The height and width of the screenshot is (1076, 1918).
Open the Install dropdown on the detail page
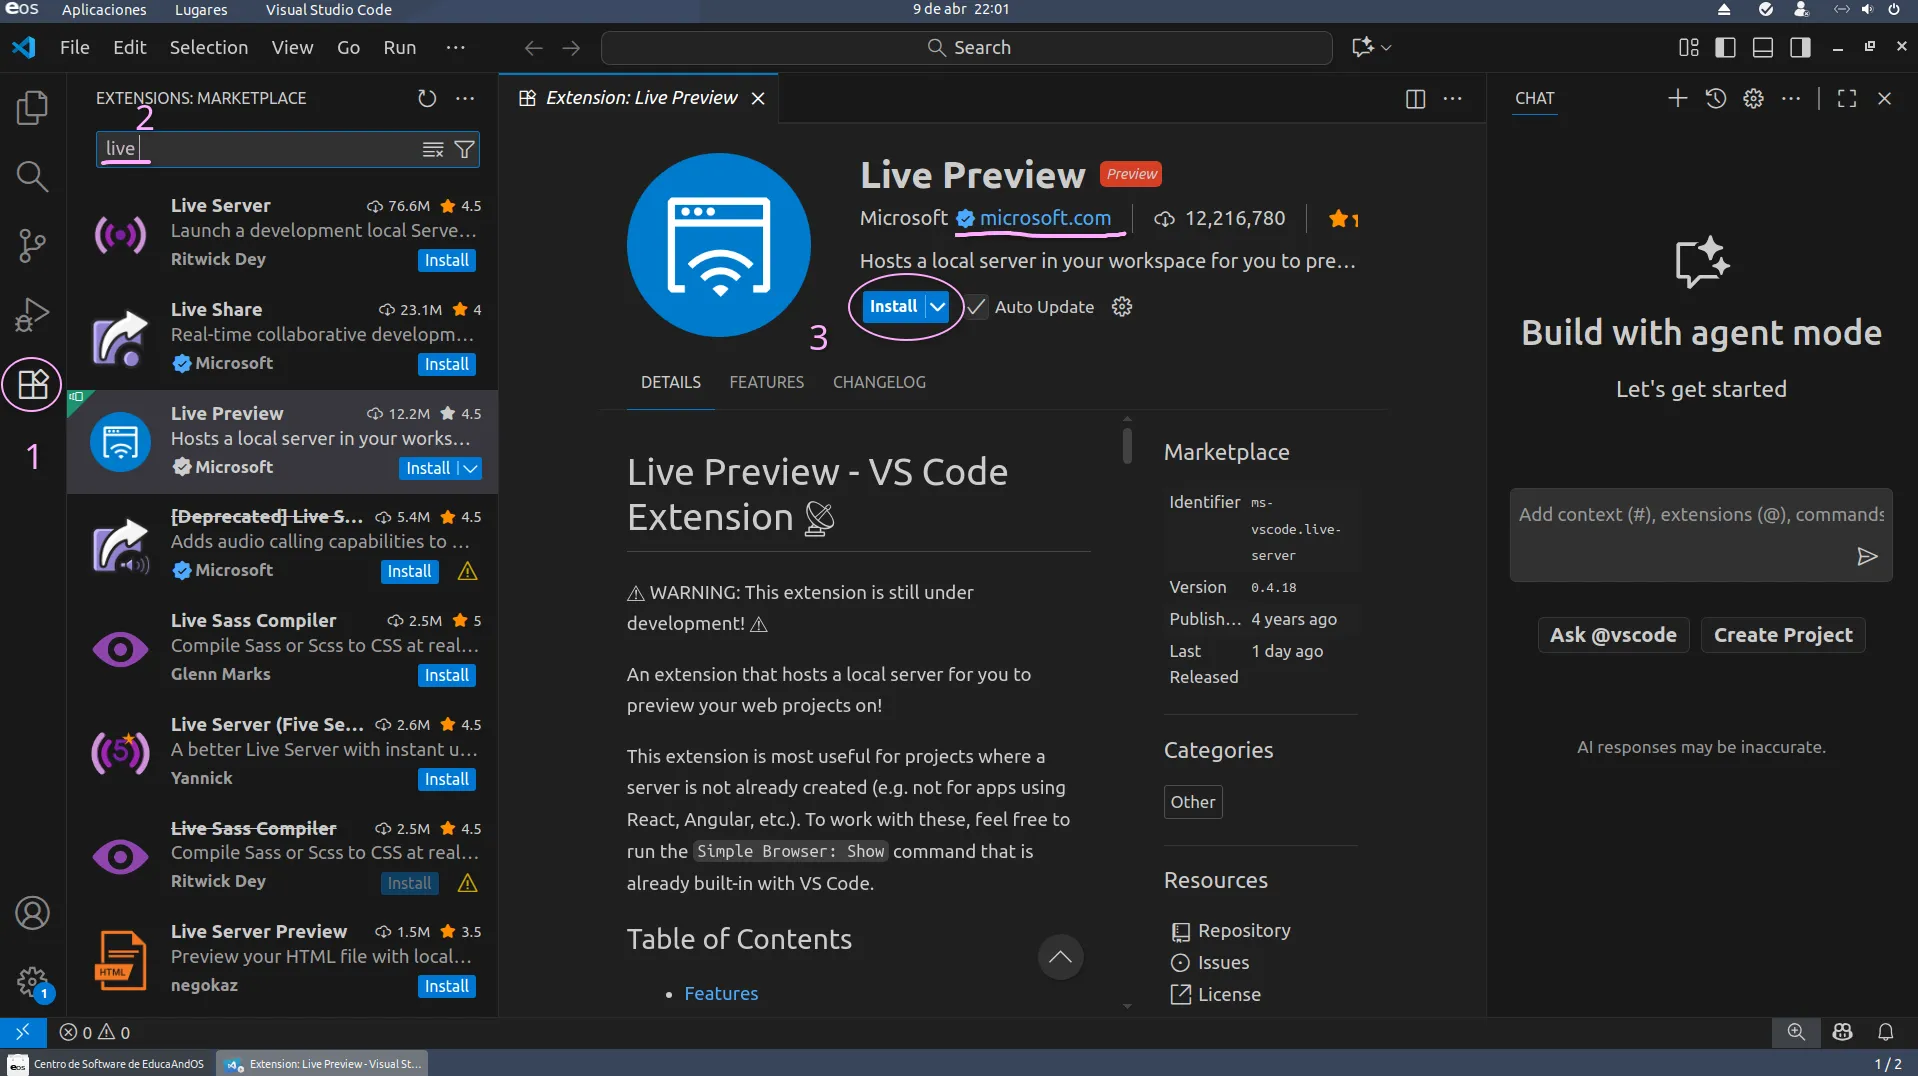pos(936,307)
